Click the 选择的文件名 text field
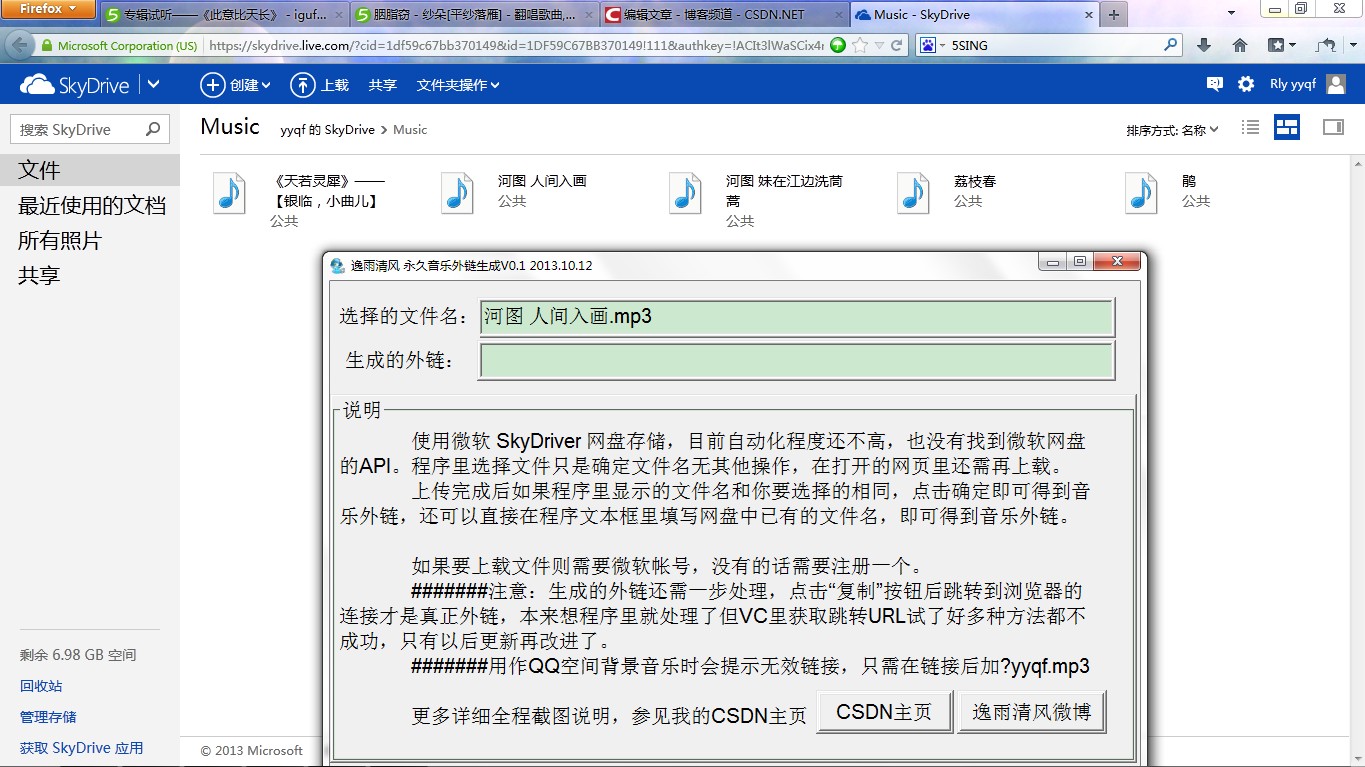 [797, 317]
